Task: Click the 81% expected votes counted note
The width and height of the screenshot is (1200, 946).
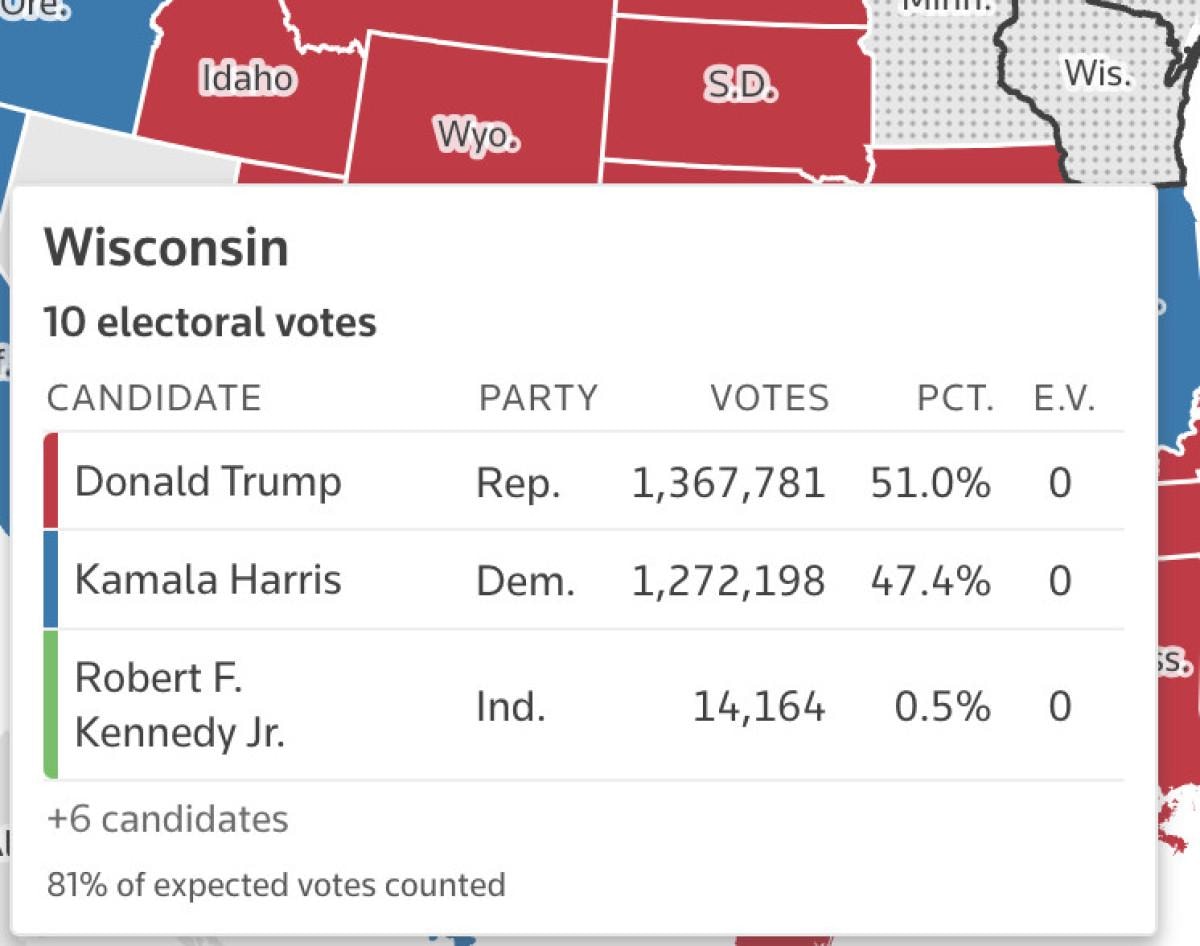Action: (276, 885)
